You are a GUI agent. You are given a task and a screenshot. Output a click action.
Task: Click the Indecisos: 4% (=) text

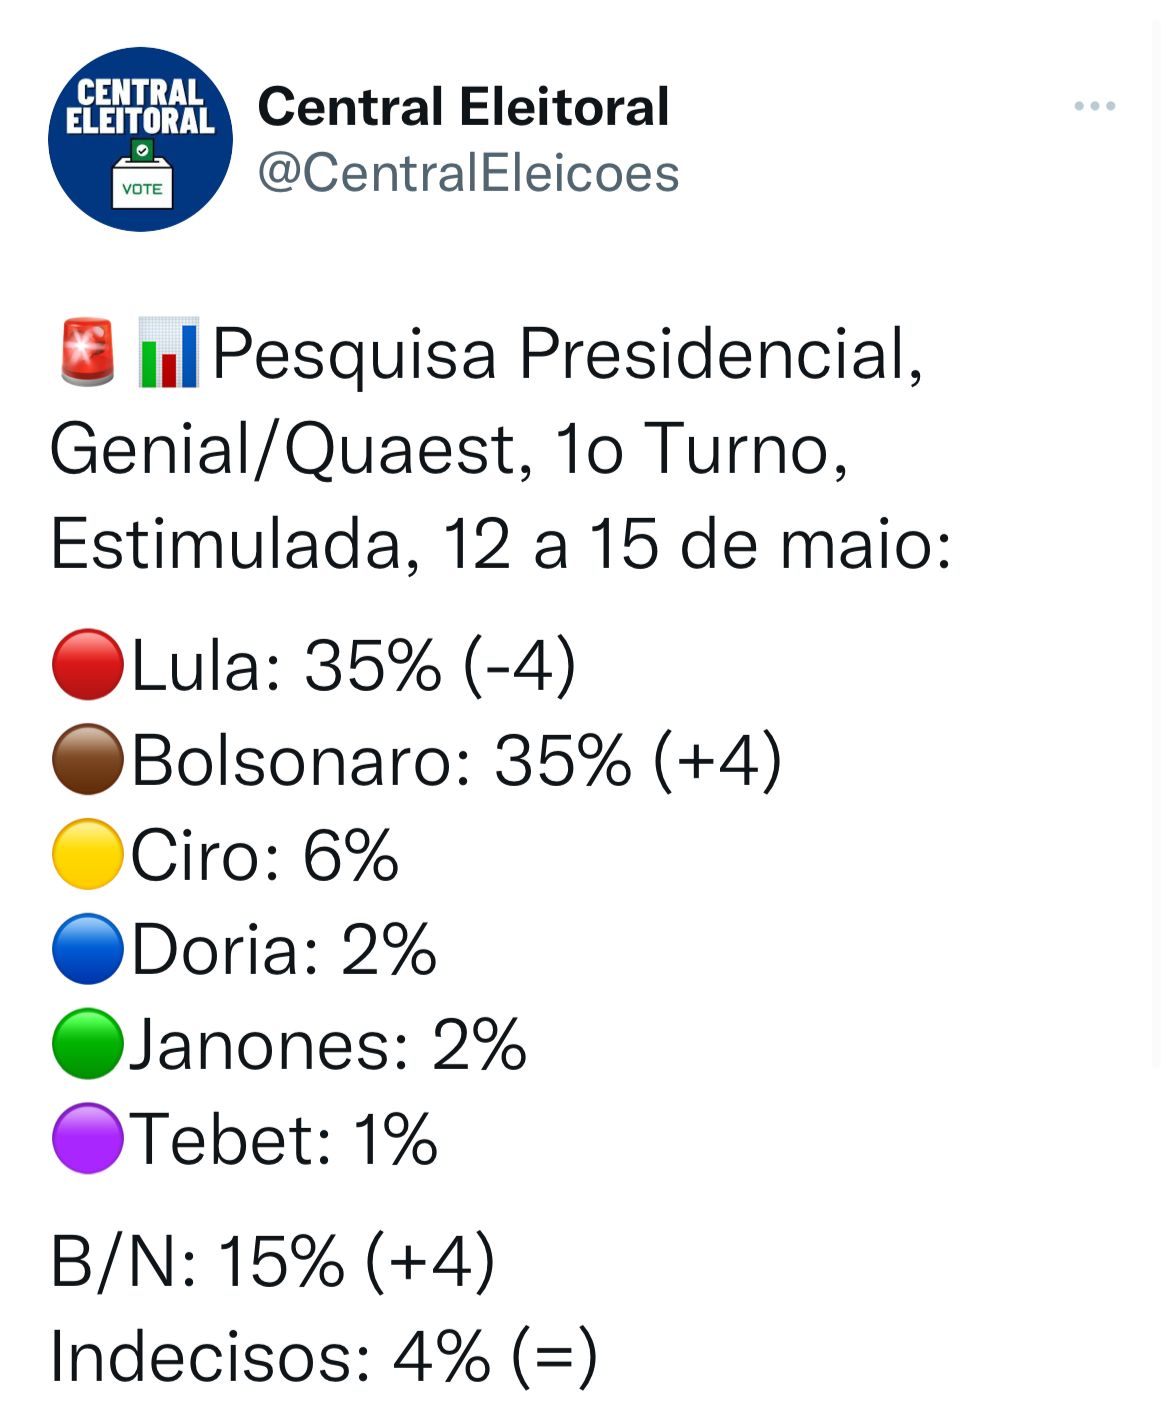click(x=323, y=1356)
